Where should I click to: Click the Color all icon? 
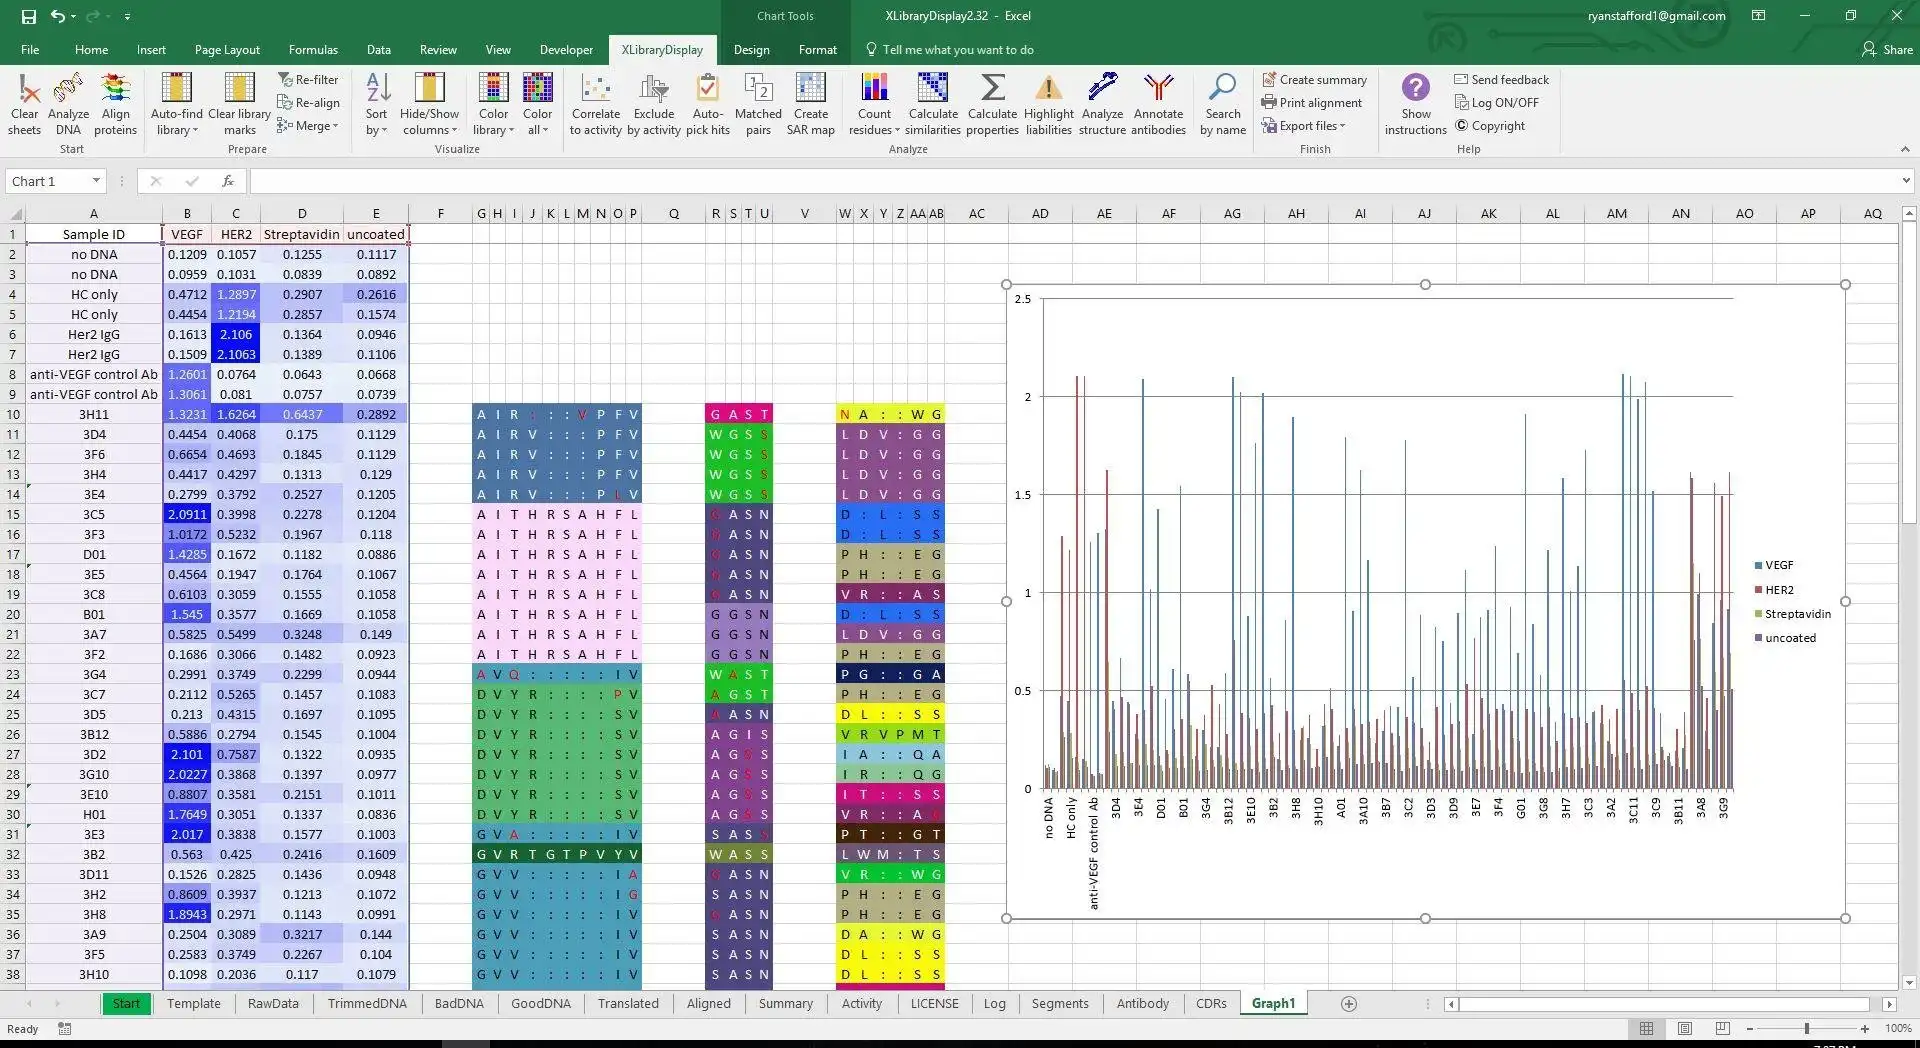537,104
